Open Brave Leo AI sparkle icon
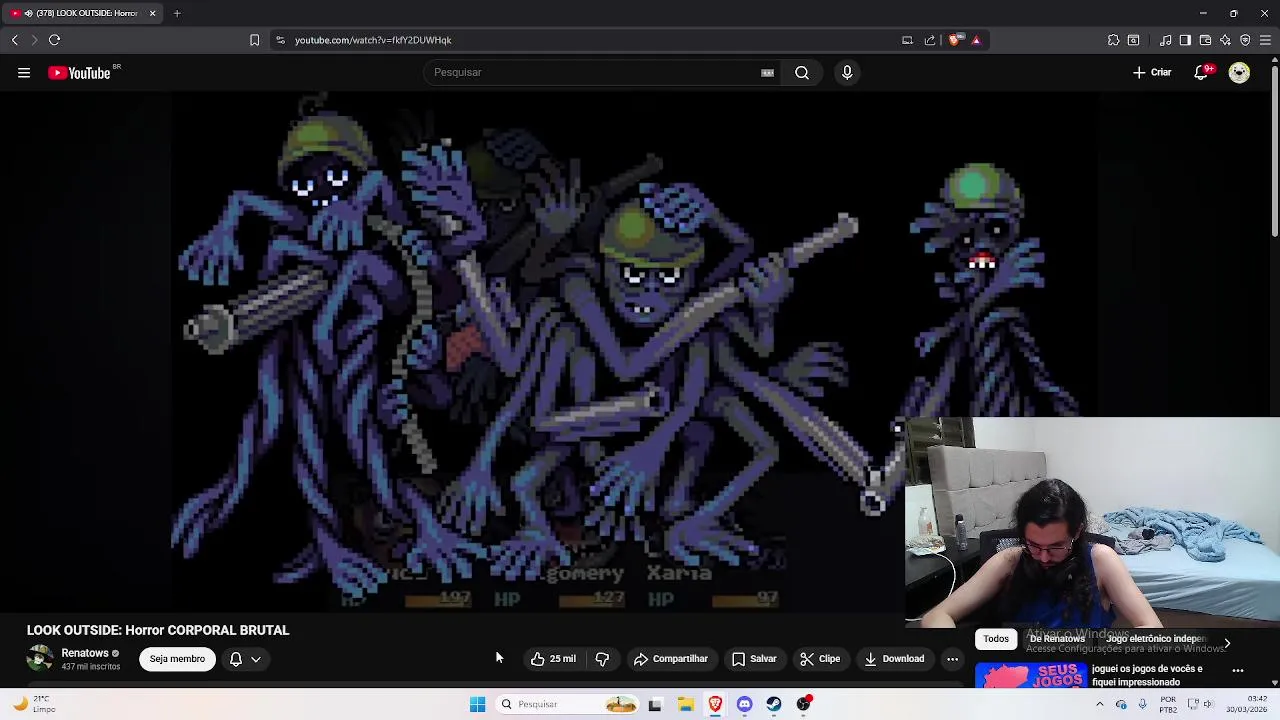Viewport: 1280px width, 720px height. coord(1225,40)
